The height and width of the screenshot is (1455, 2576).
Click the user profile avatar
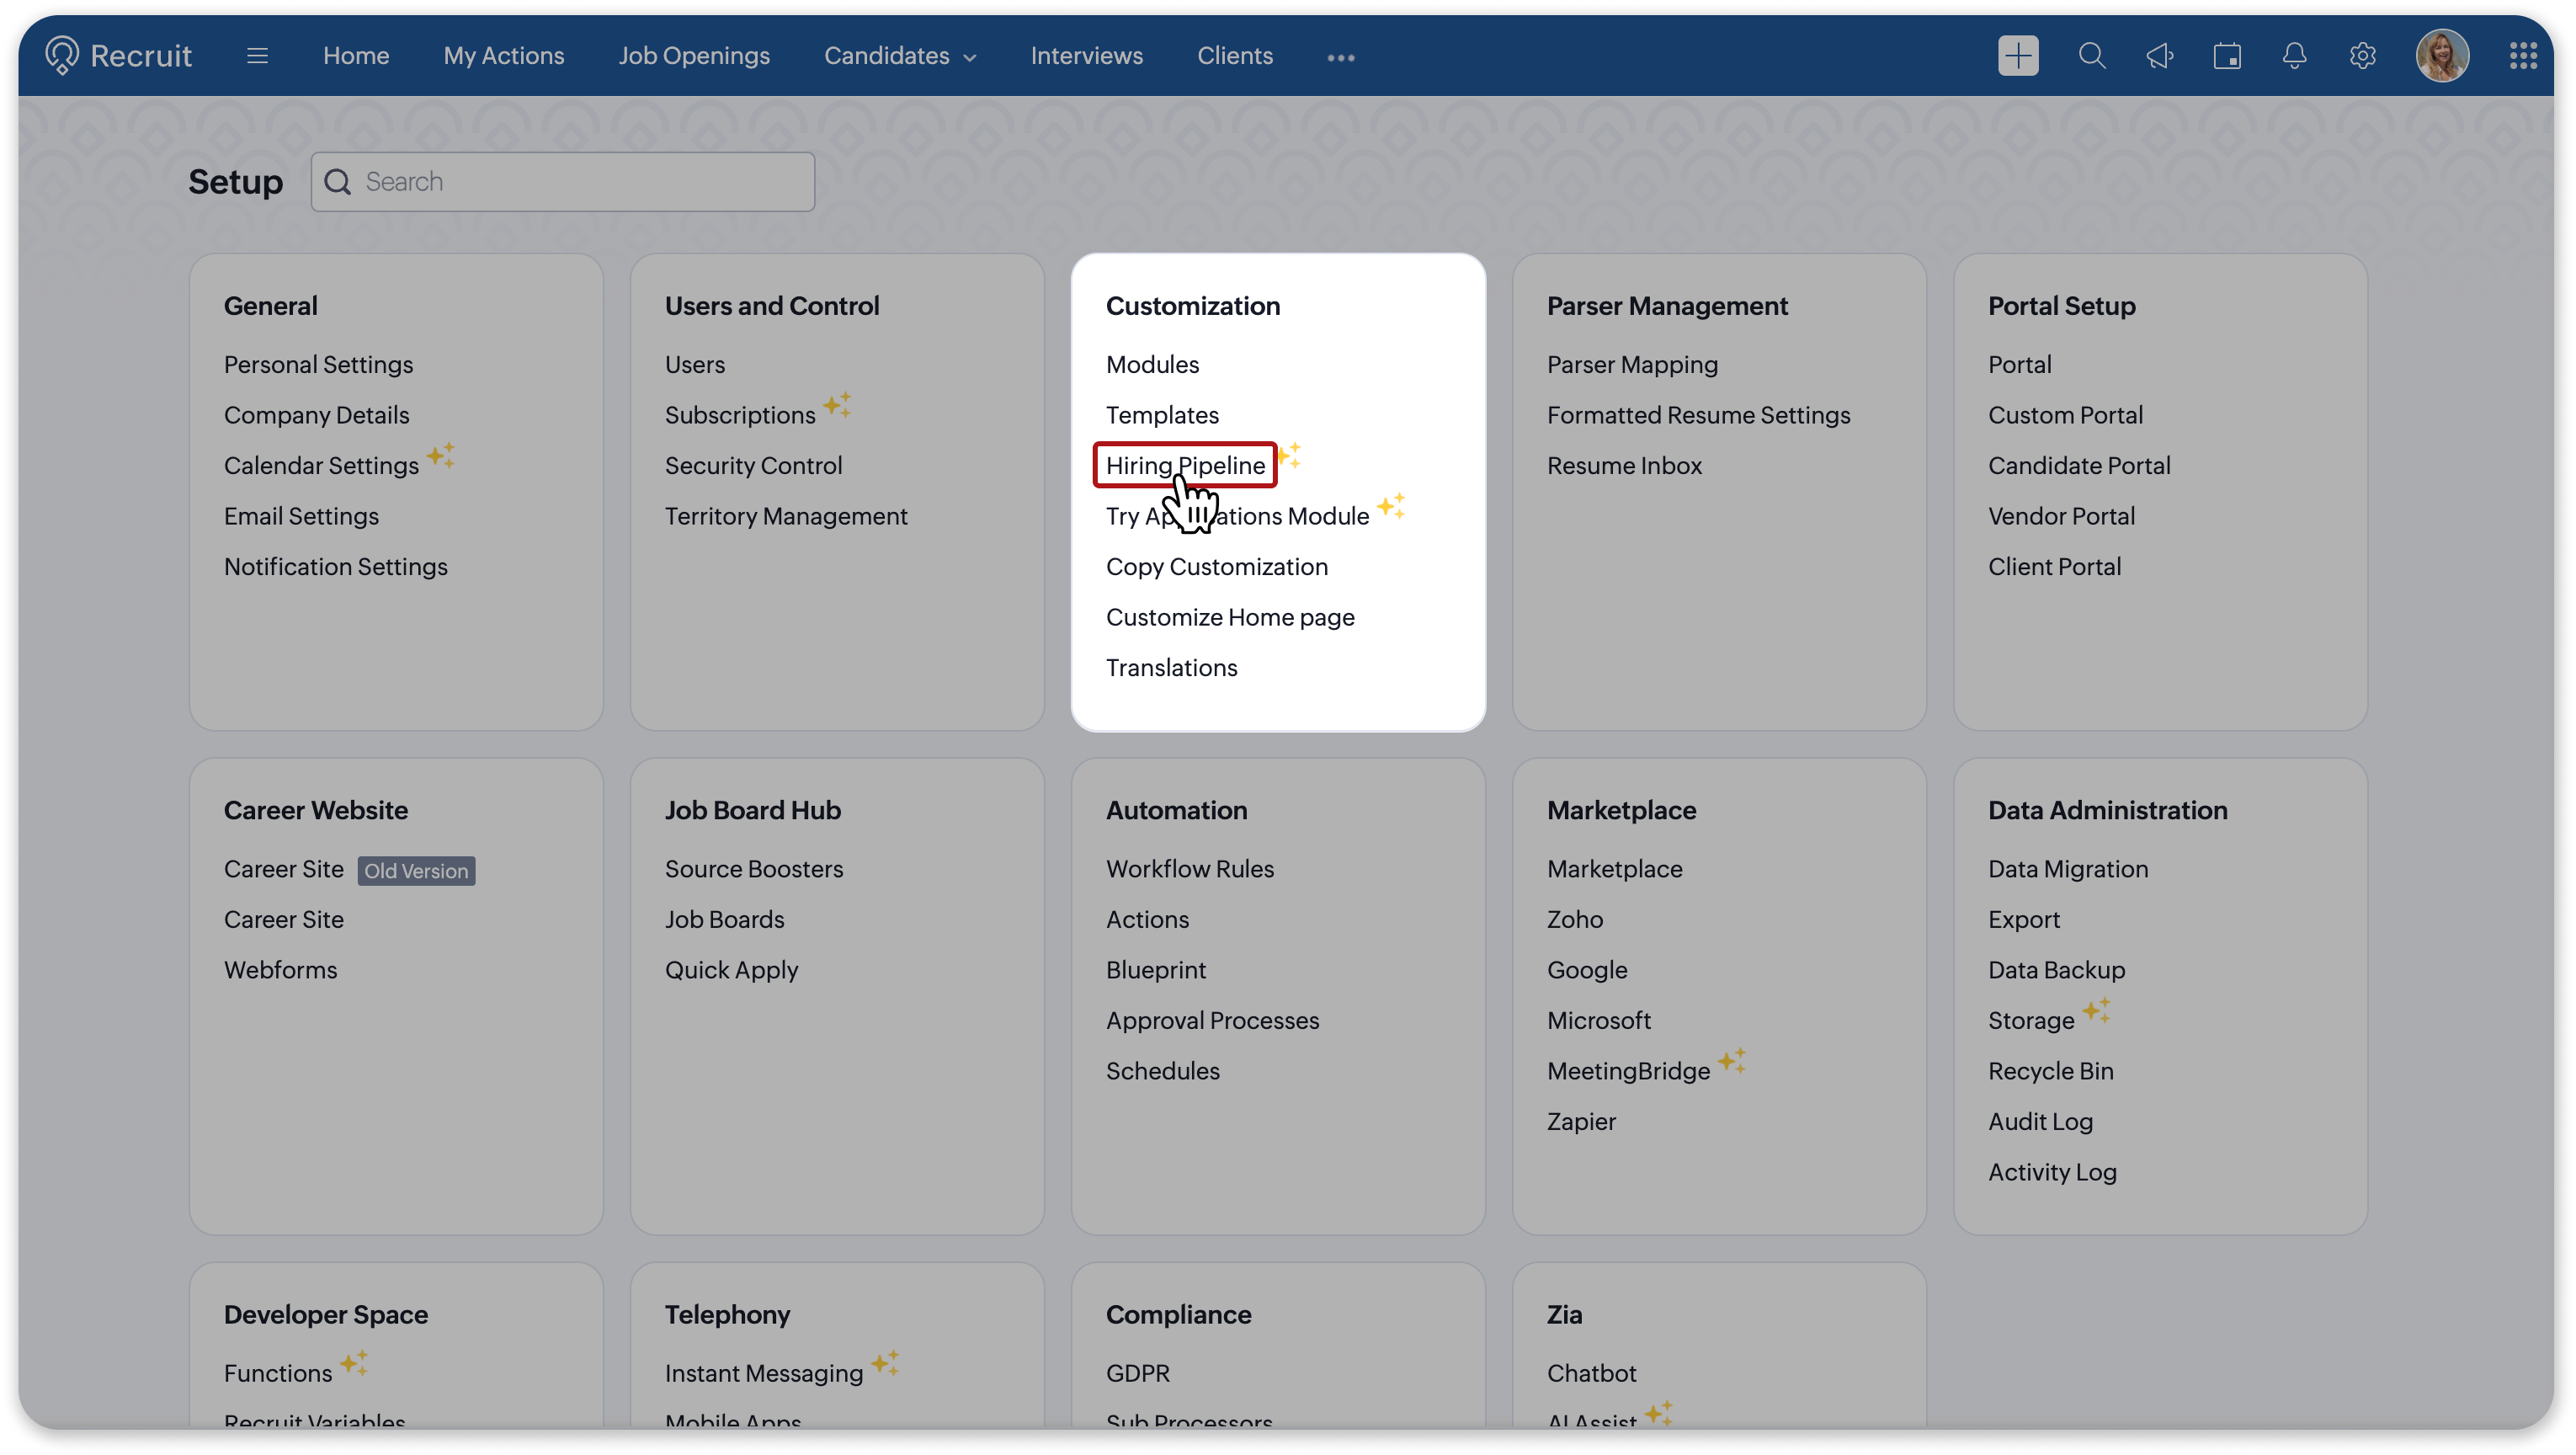2442,56
